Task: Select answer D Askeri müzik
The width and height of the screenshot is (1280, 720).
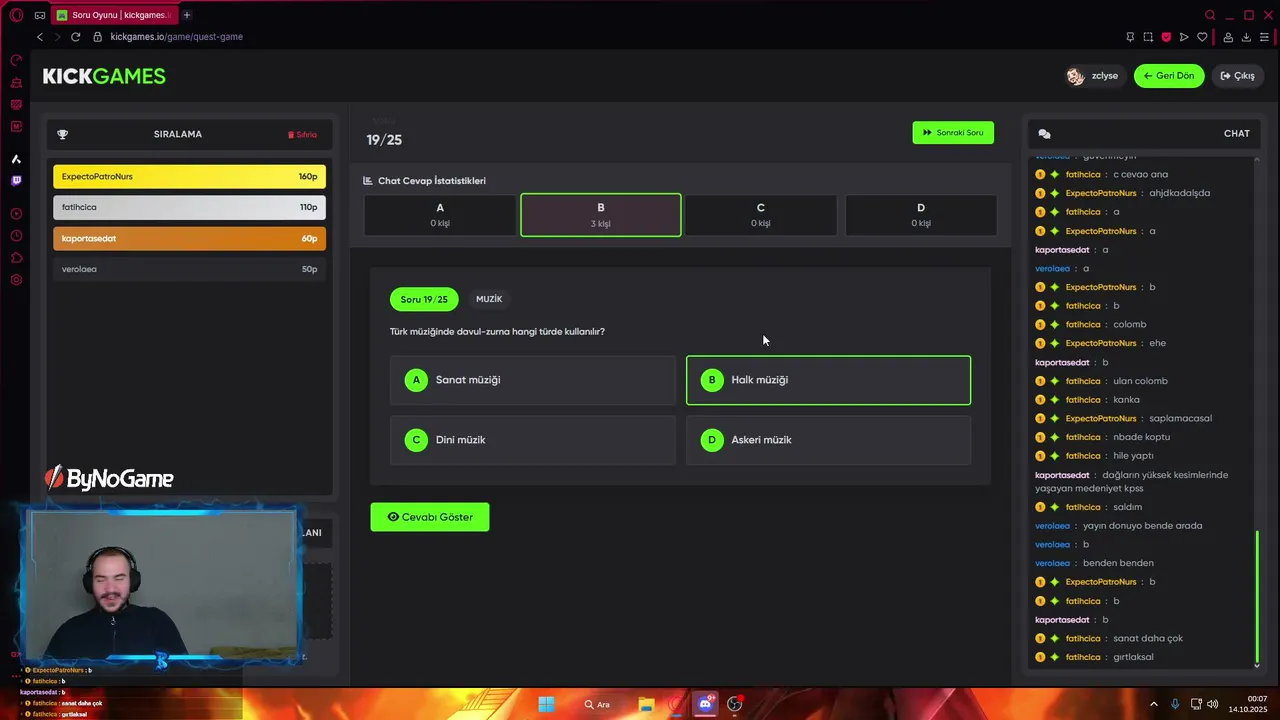Action: 828,440
